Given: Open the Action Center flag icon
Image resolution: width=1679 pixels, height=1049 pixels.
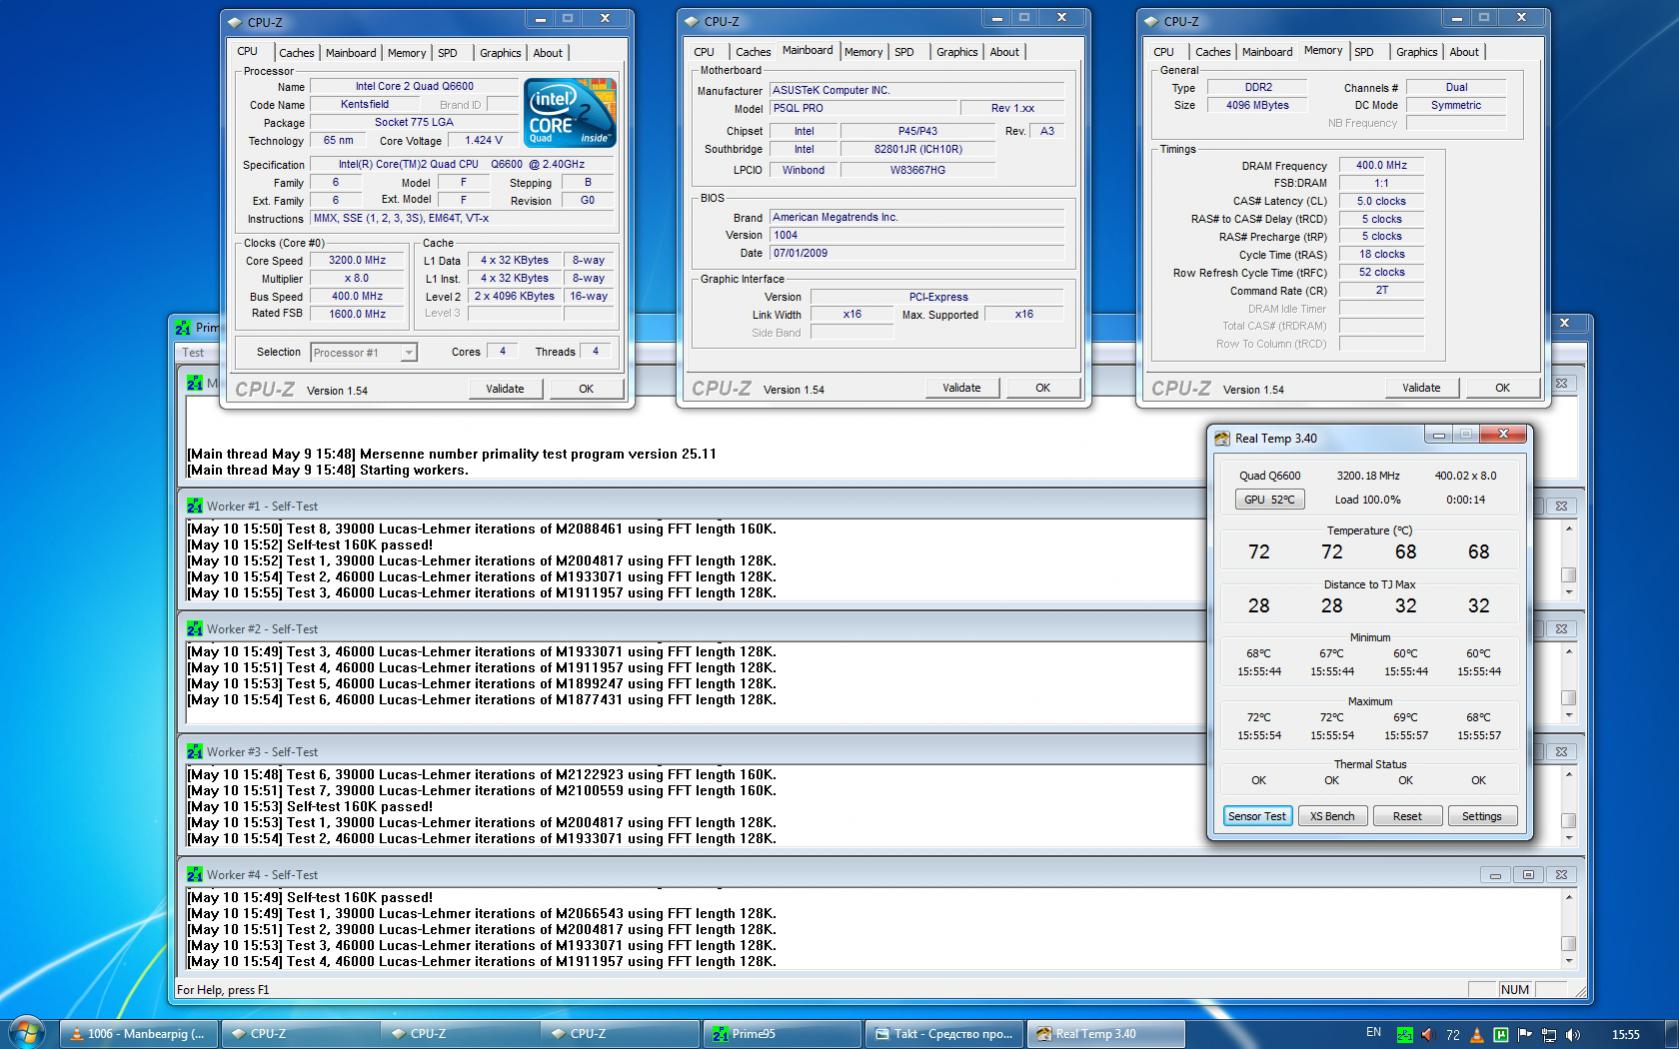Looking at the screenshot, I should (1525, 1034).
